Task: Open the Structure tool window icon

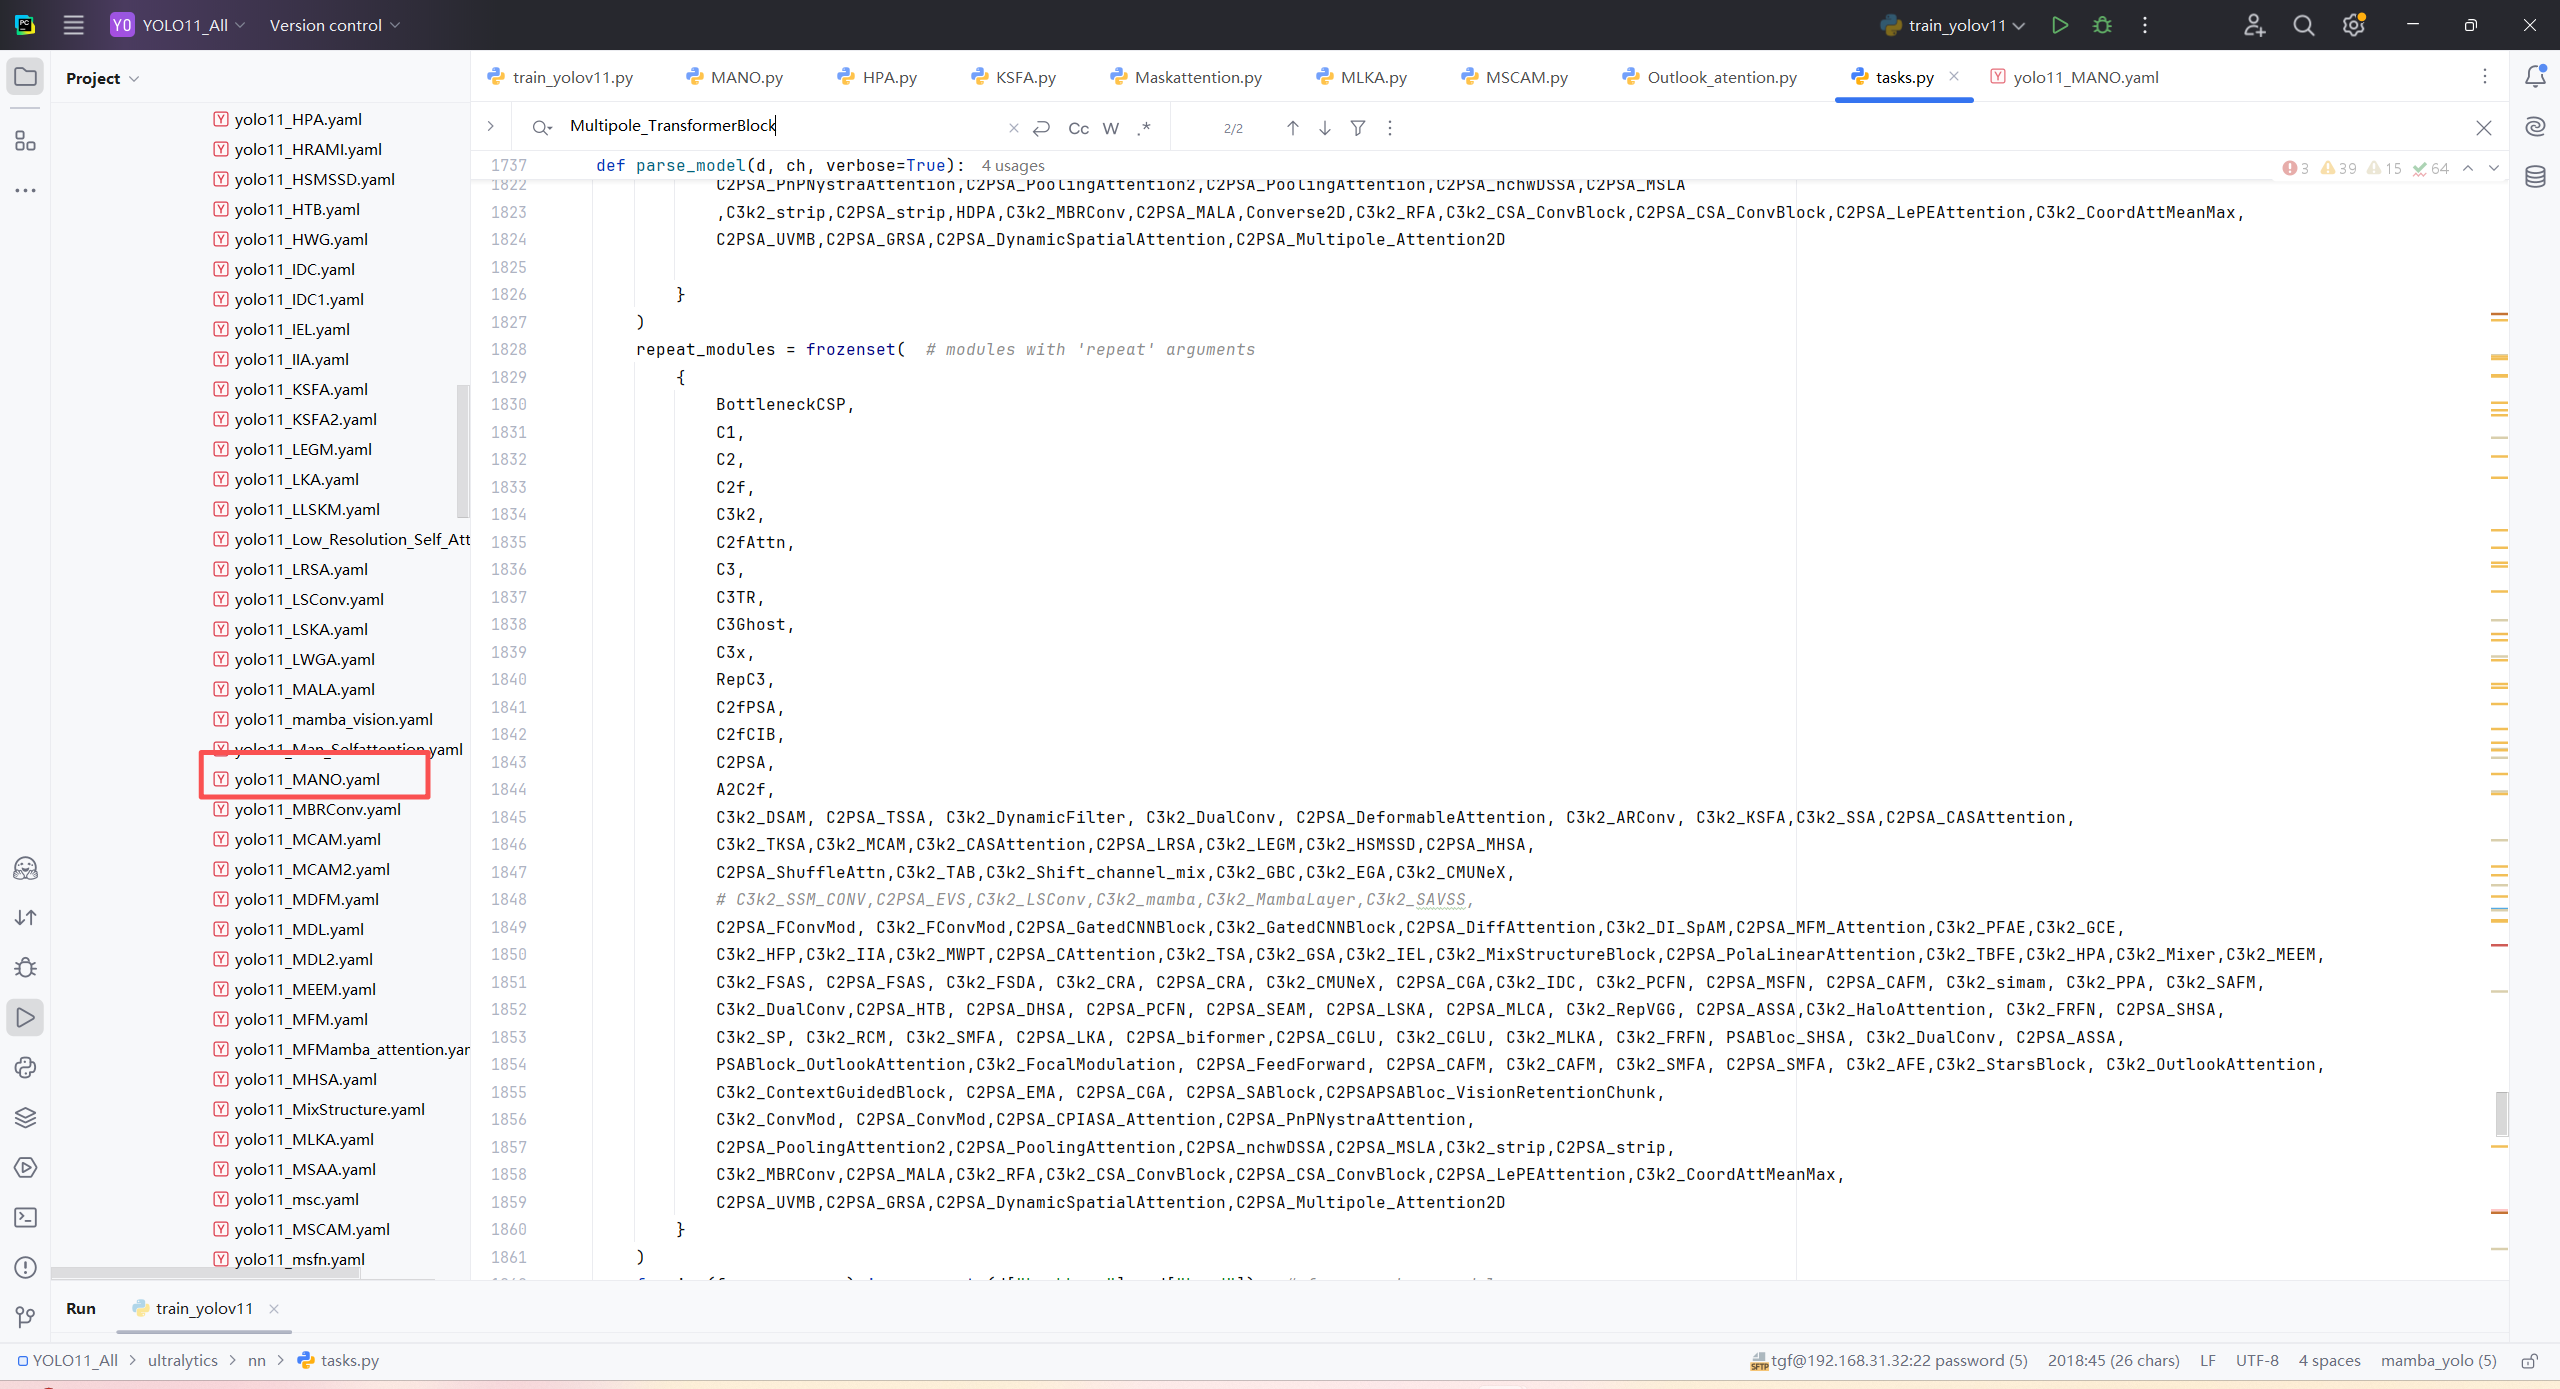Action: click(25, 141)
